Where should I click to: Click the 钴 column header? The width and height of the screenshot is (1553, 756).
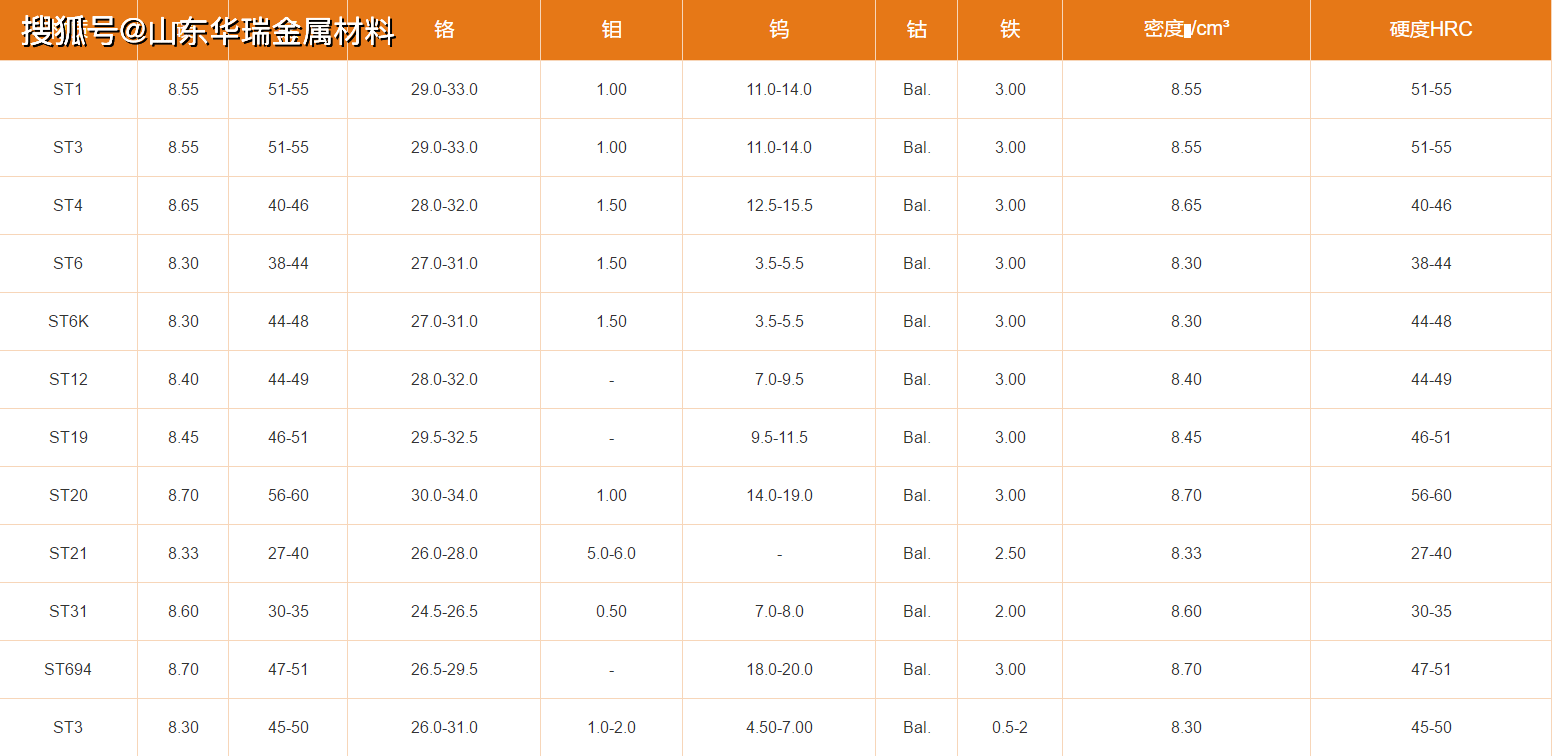click(x=916, y=30)
